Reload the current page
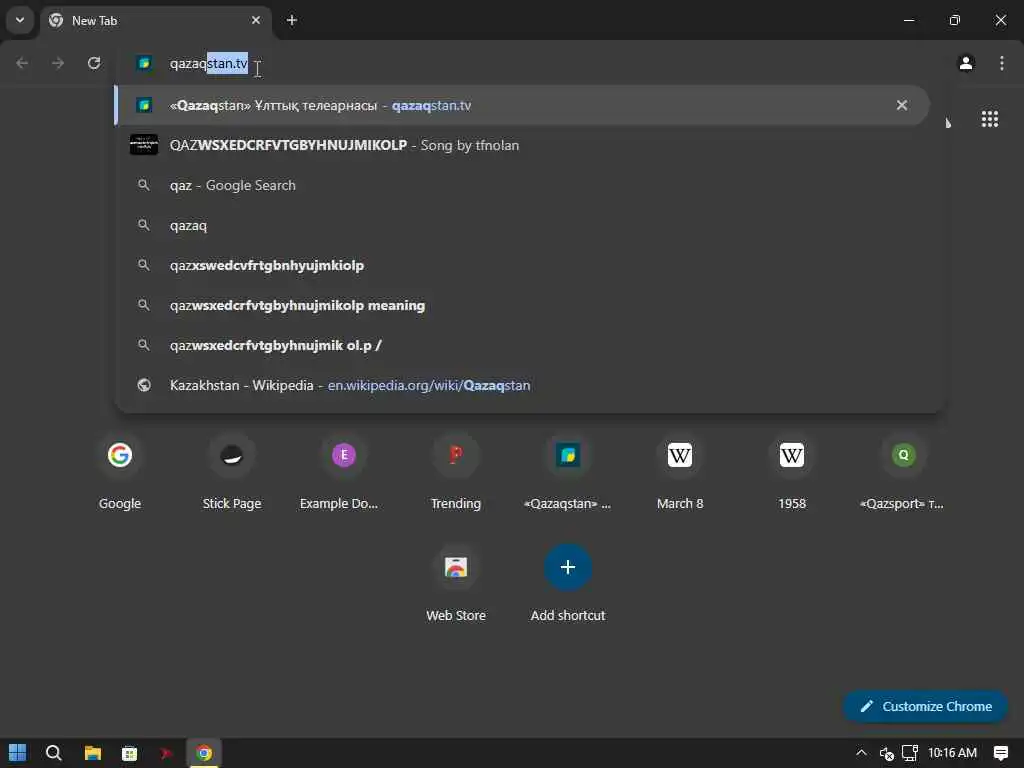Image resolution: width=1024 pixels, height=768 pixels. click(x=94, y=63)
